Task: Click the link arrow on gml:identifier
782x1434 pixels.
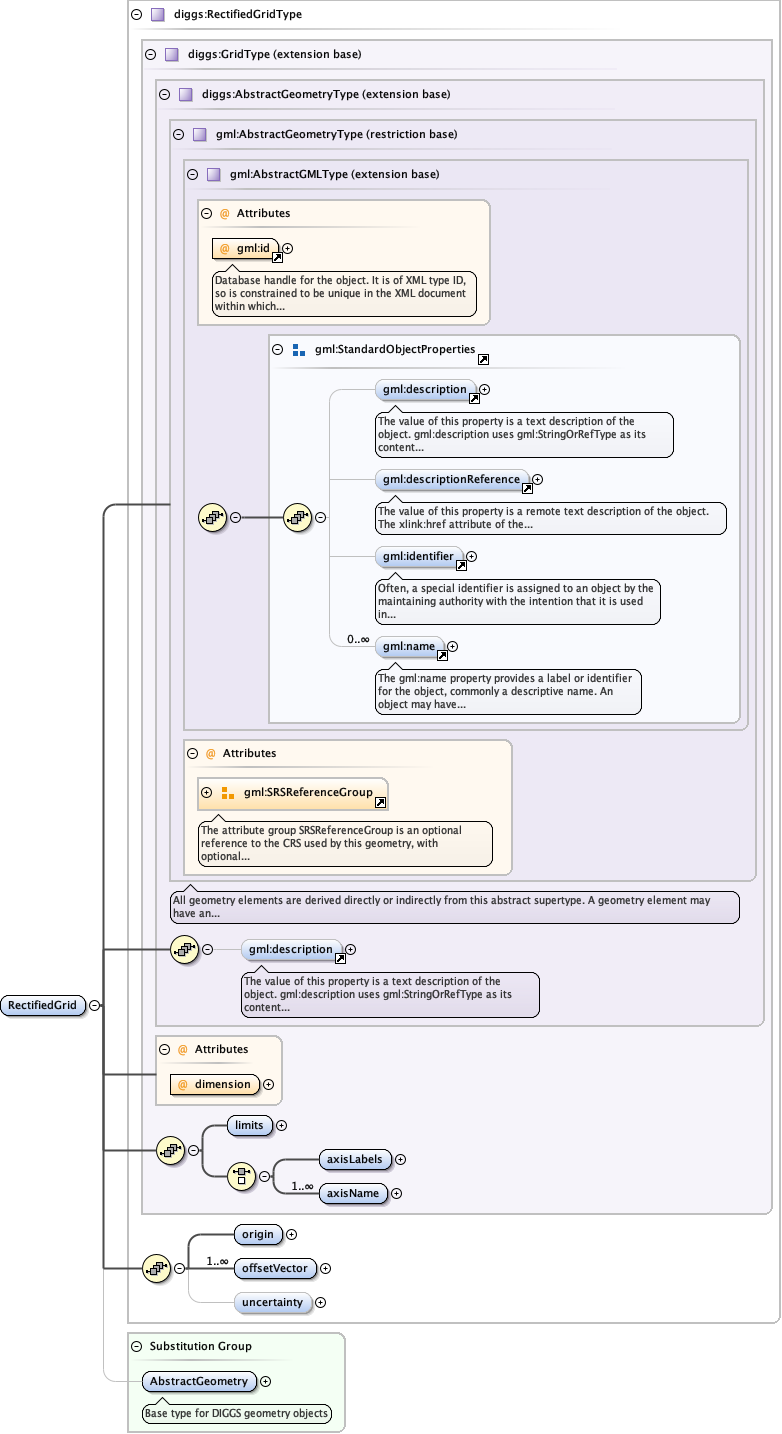Action: (461, 565)
